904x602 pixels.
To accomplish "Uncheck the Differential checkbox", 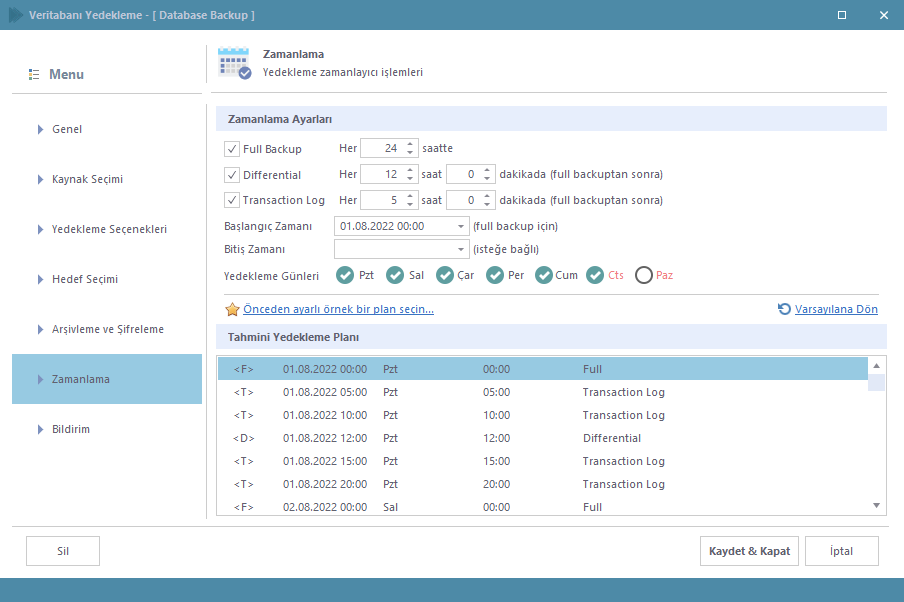I will click(232, 174).
